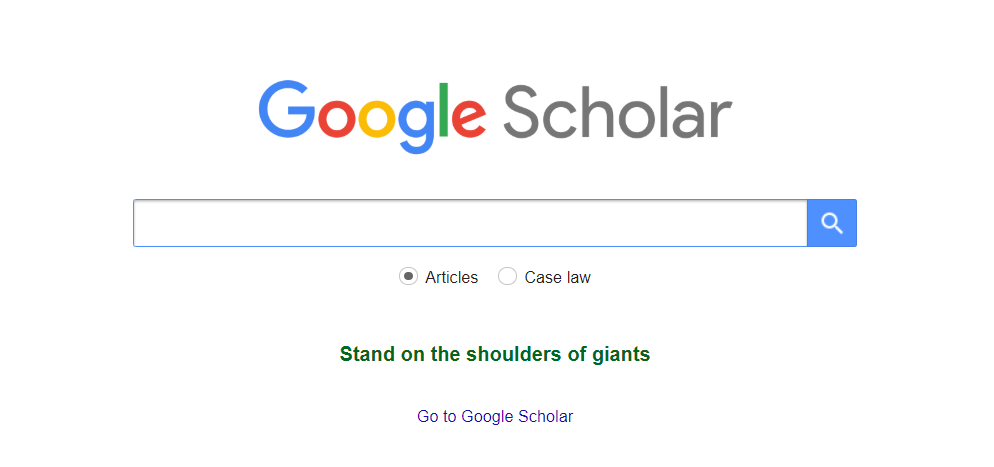Select the Articles radio button
Image resolution: width=994 pixels, height=467 pixels.
tap(408, 277)
